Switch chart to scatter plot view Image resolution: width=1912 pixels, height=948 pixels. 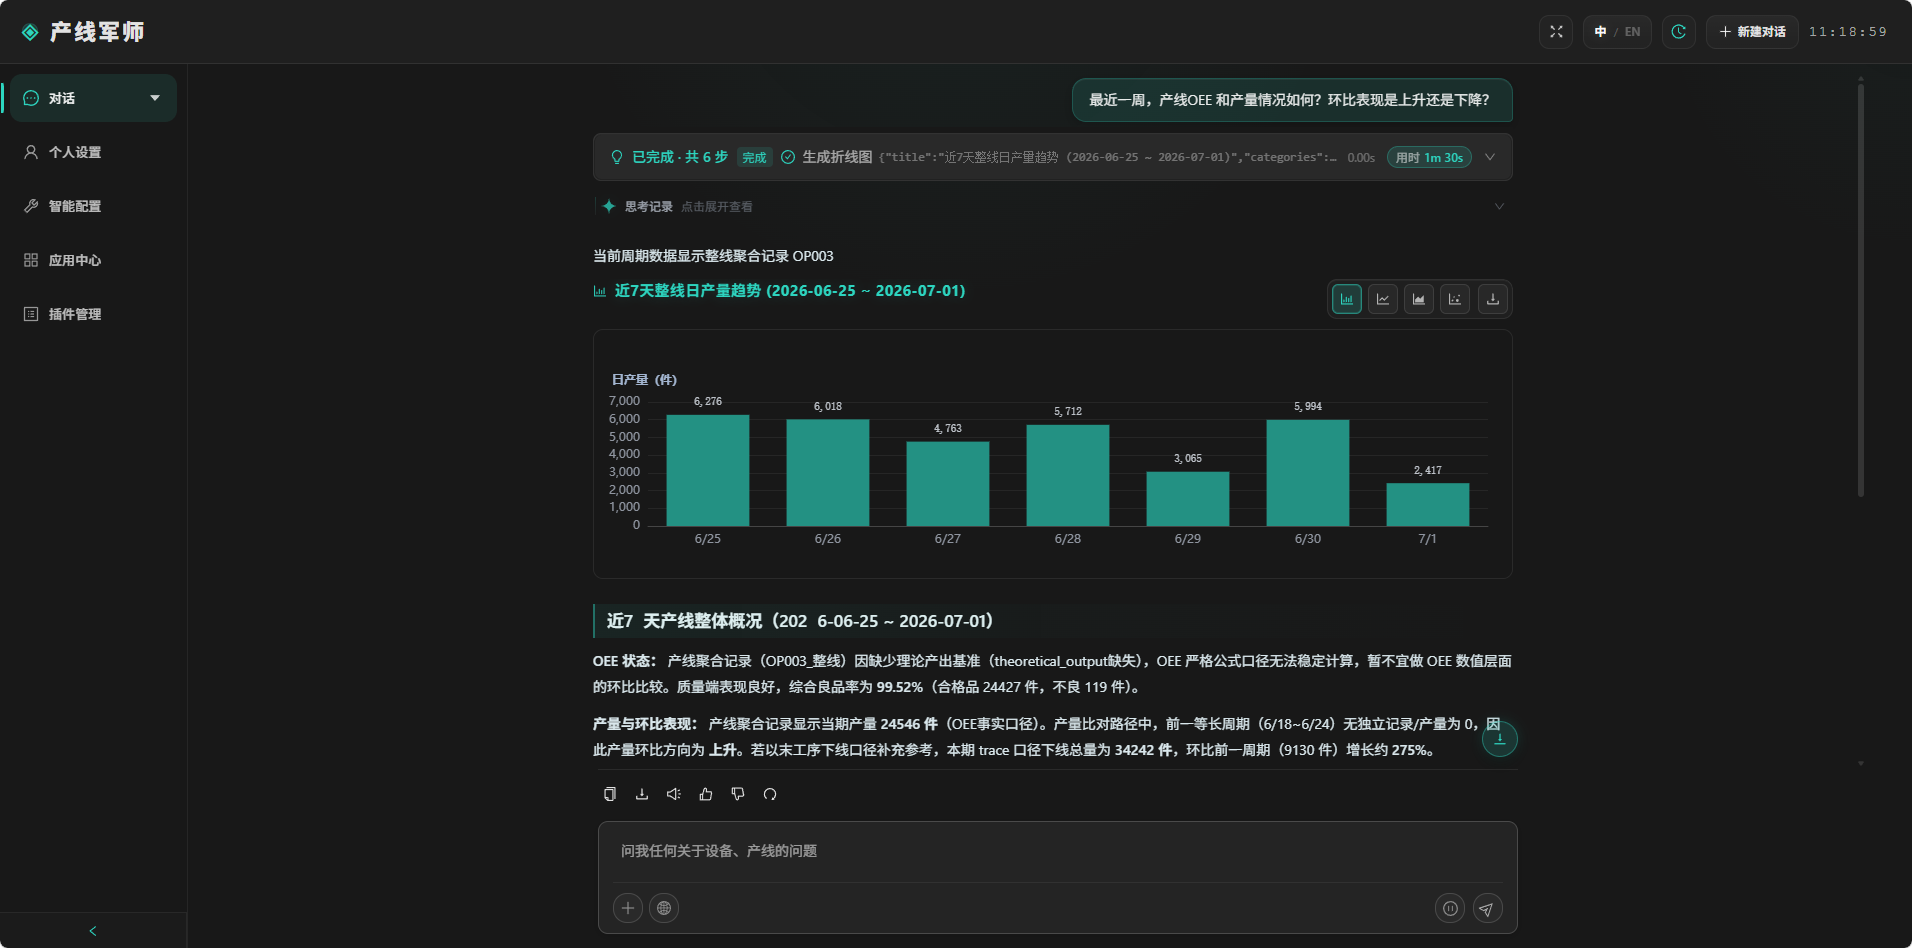1455,299
